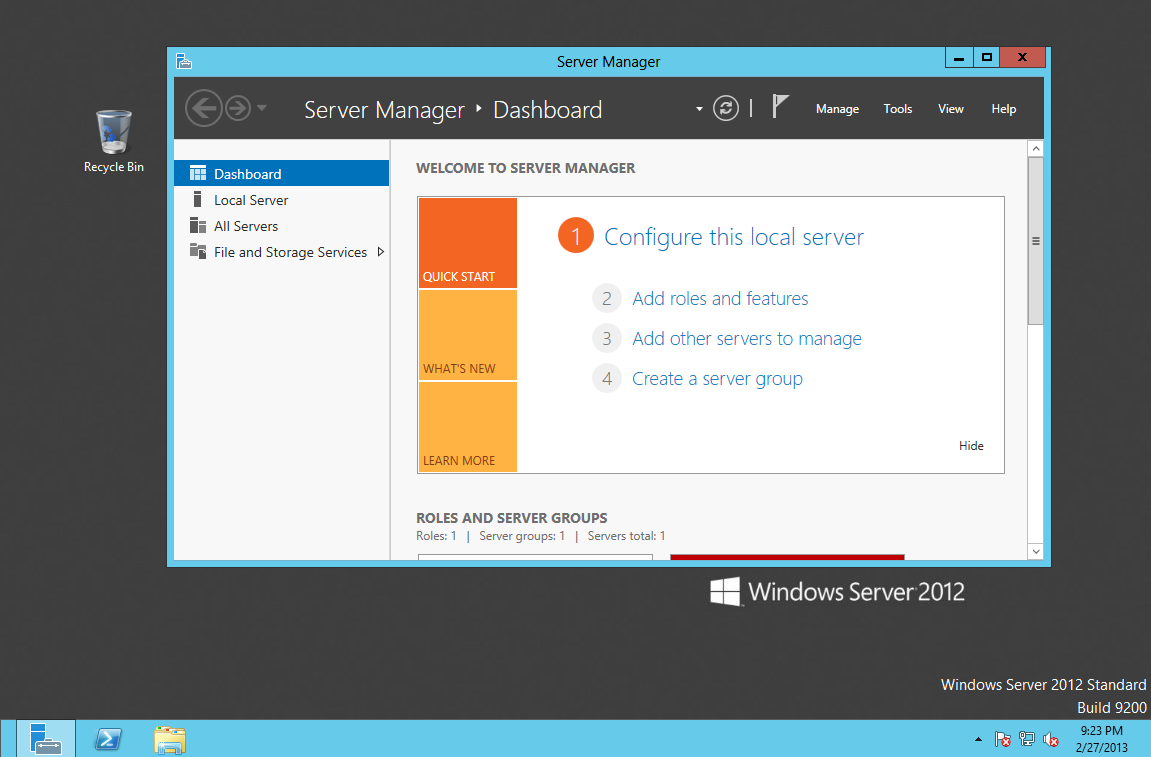Click the Dashboard grid icon
Image resolution: width=1151 pixels, height=757 pixels.
(198, 173)
